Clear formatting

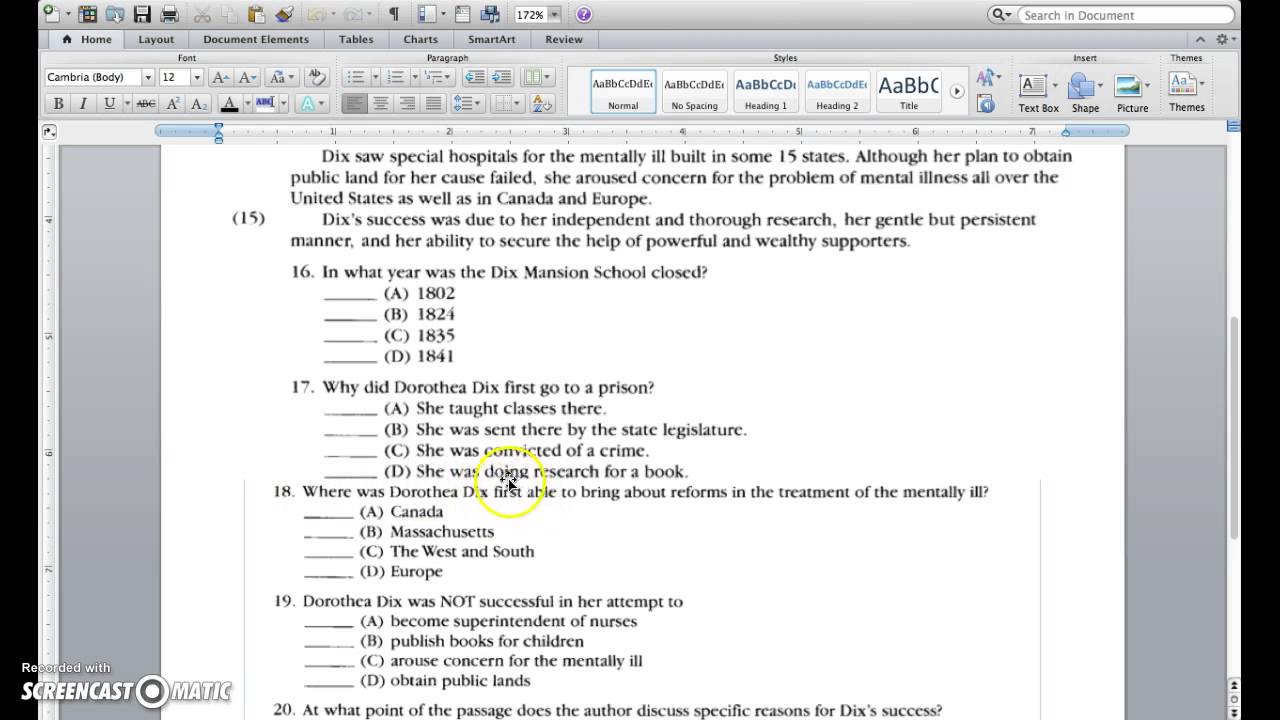pyautogui.click(x=317, y=77)
